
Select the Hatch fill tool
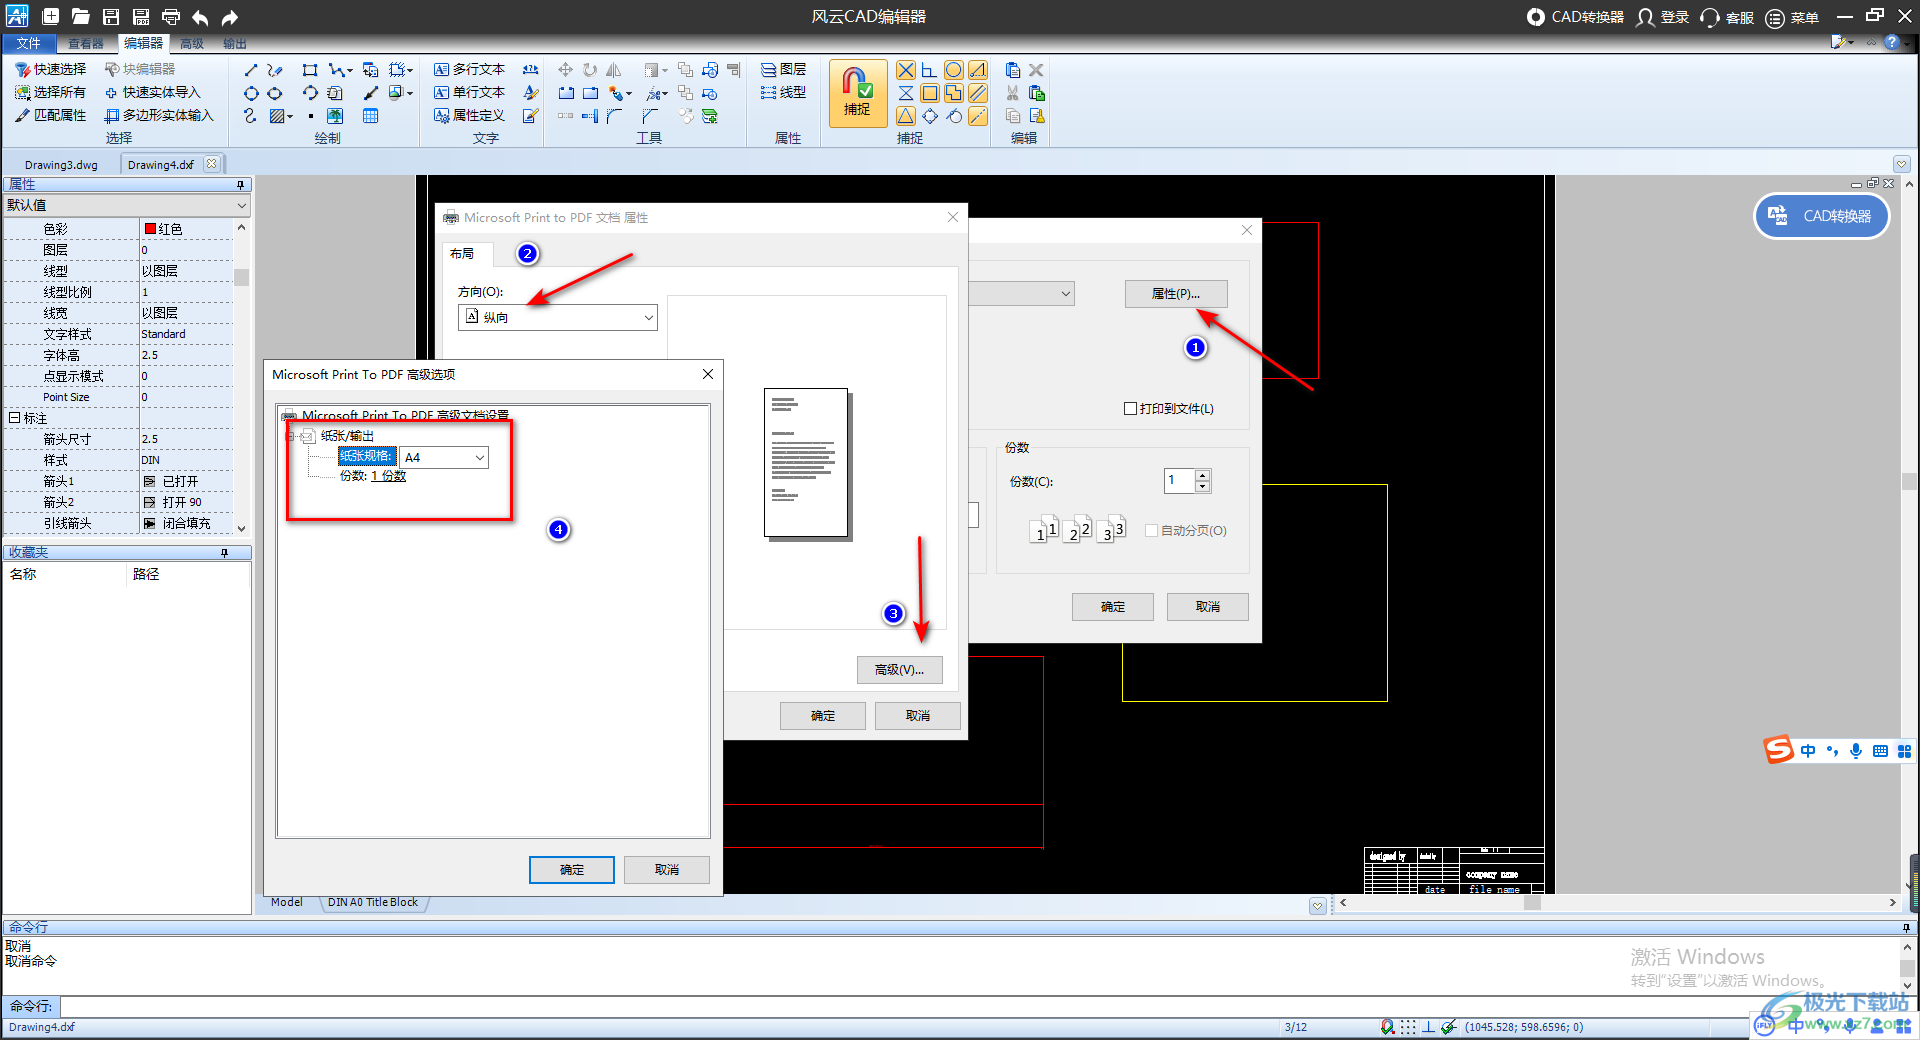click(279, 116)
